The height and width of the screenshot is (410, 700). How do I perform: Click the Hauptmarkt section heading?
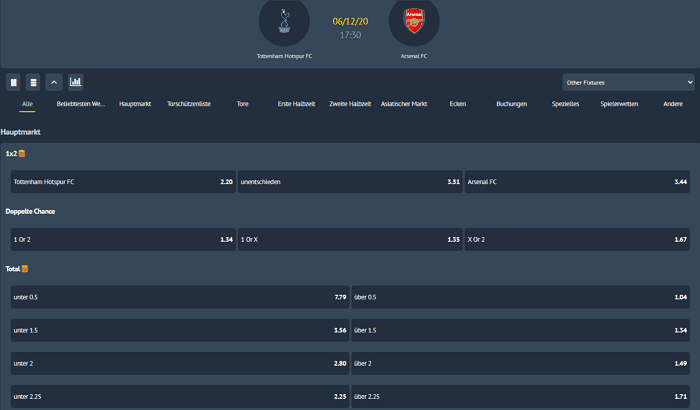pos(21,132)
